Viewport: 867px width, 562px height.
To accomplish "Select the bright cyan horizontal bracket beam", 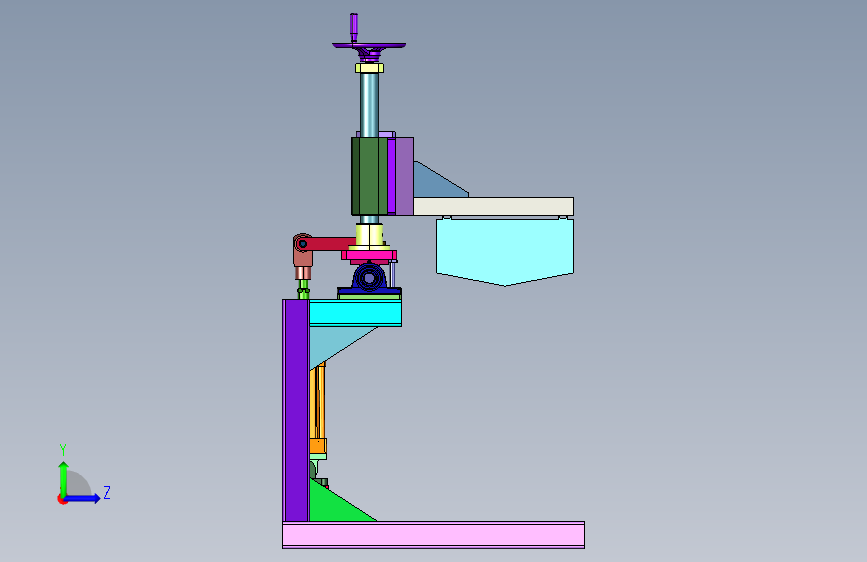I will pos(355,313).
